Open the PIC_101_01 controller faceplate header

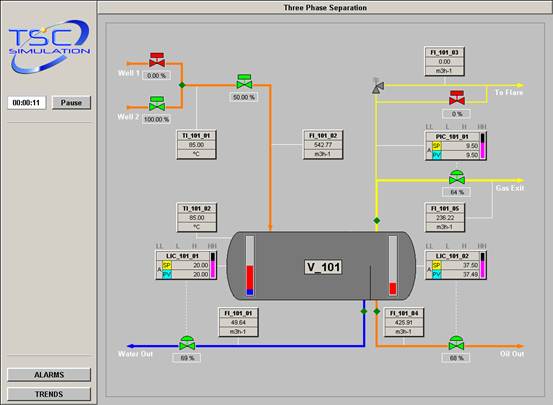(x=452, y=137)
